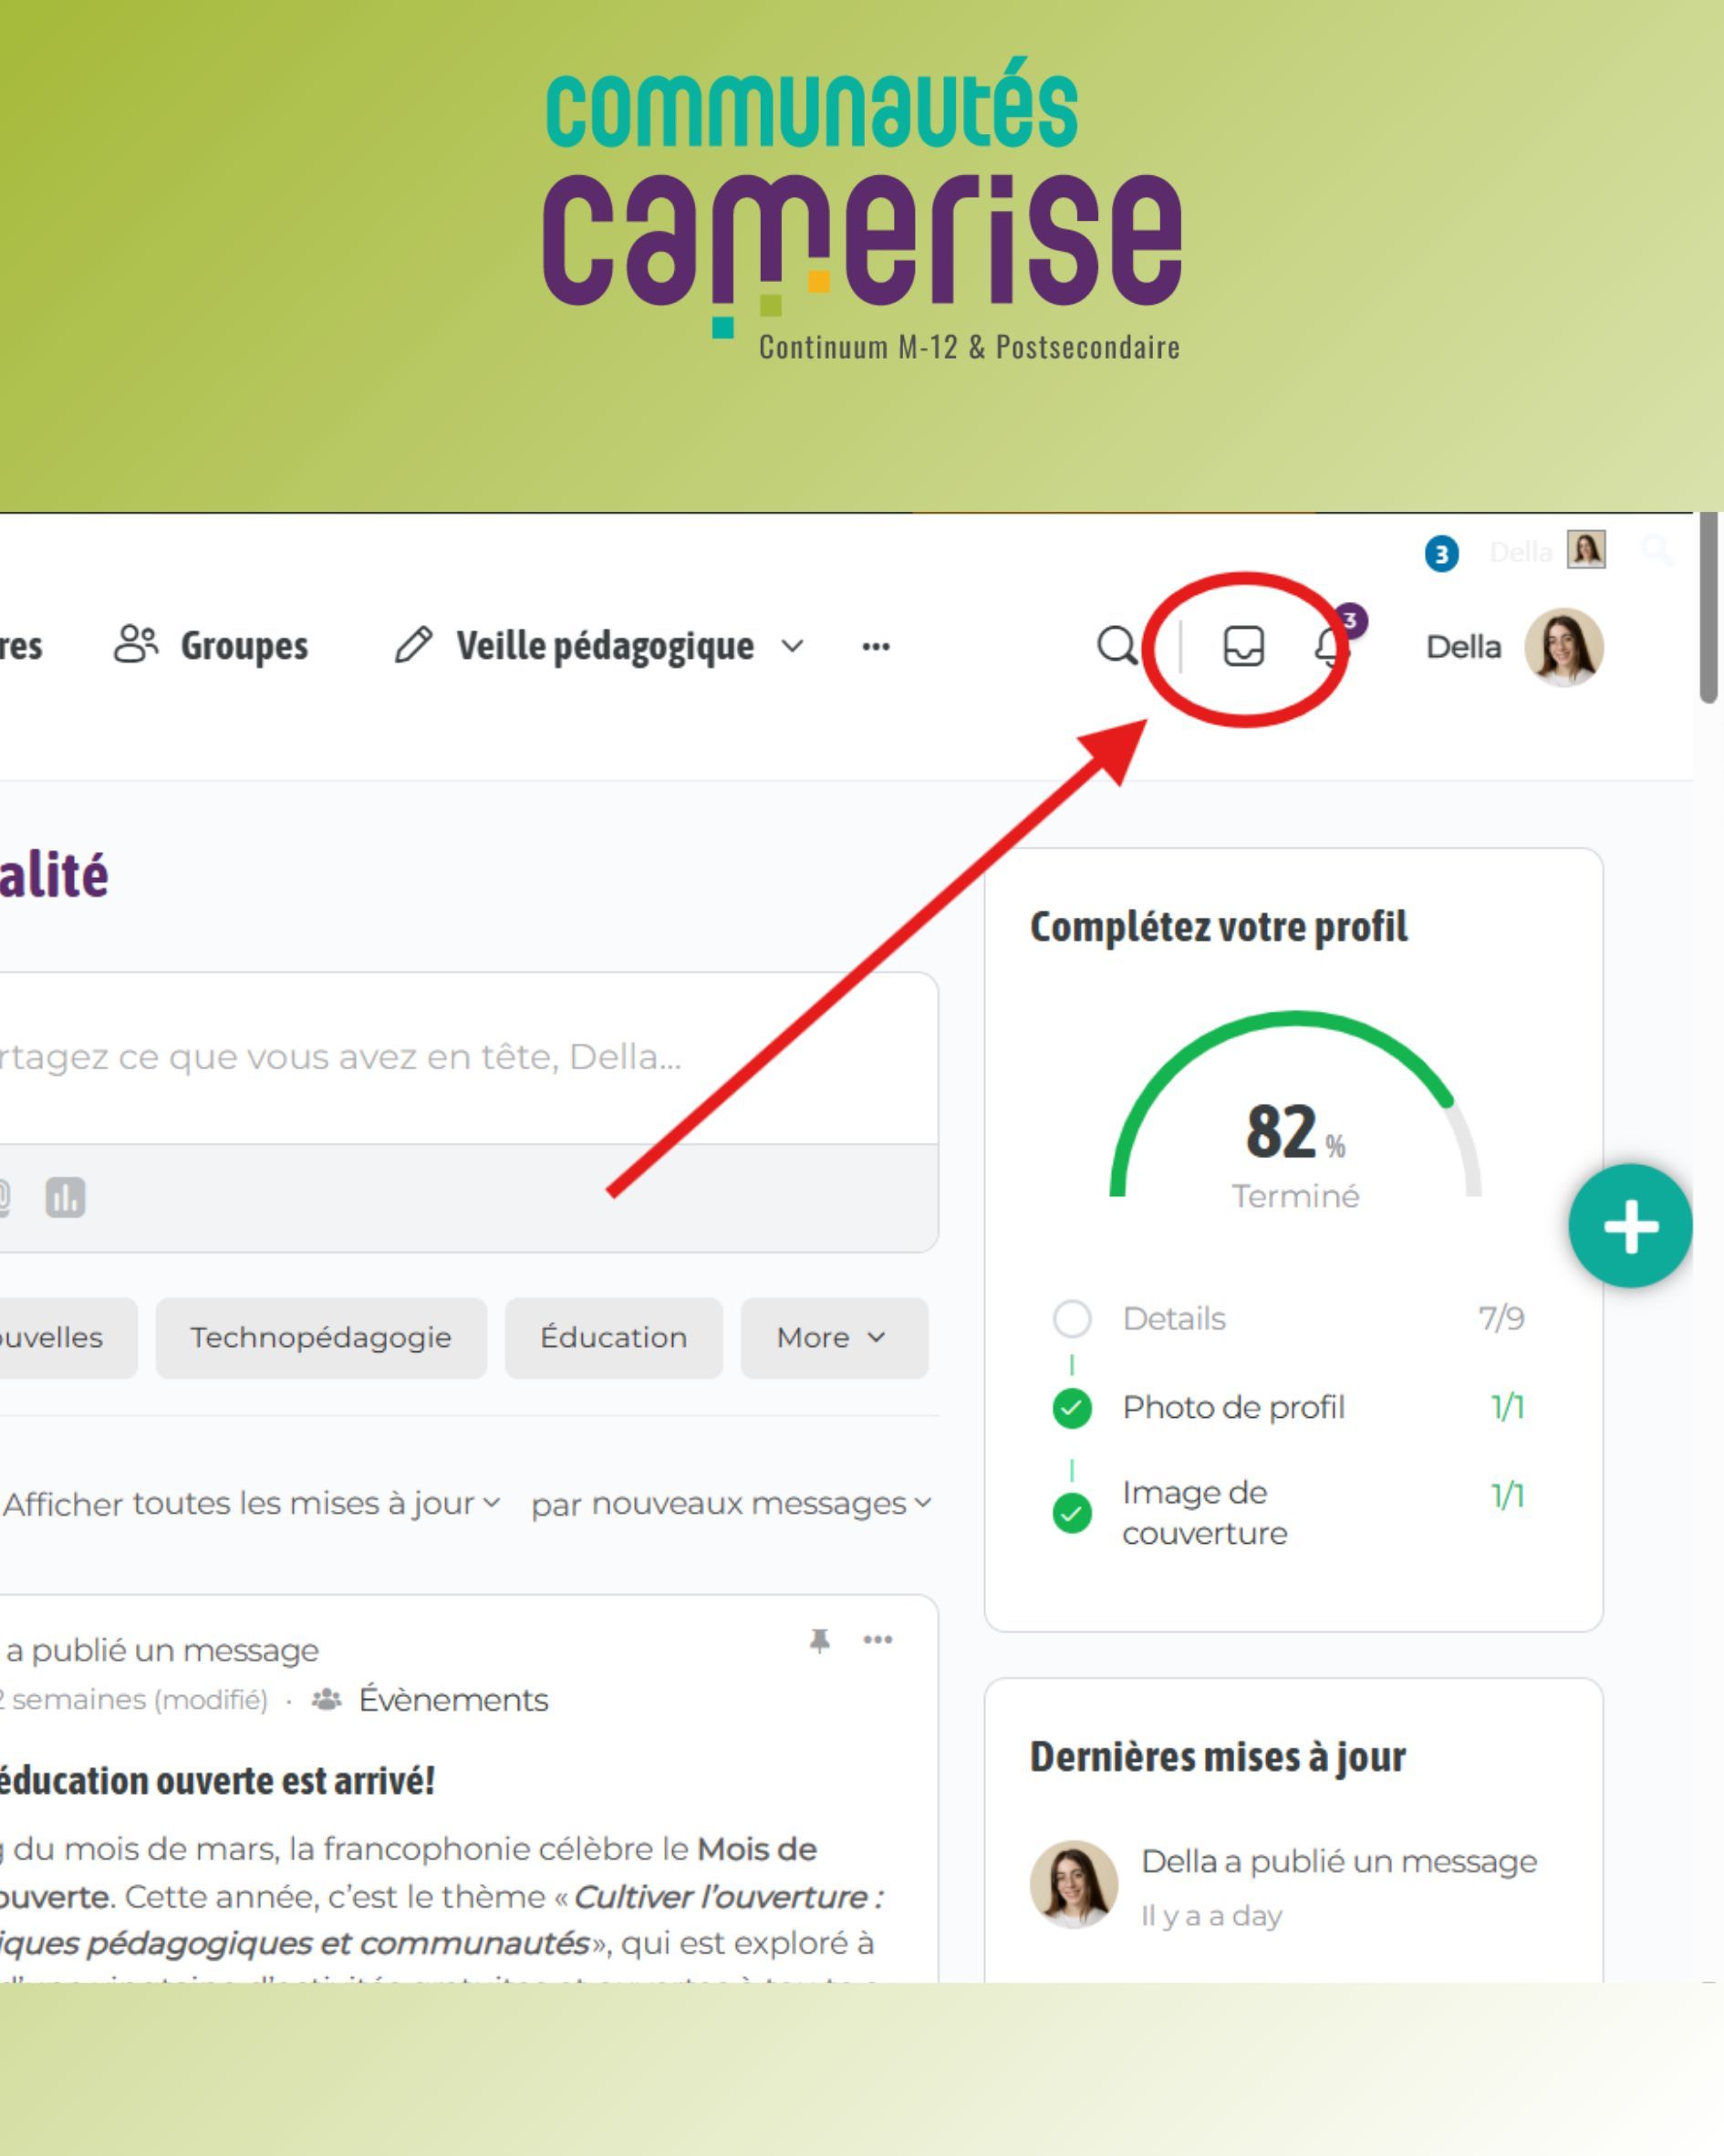Click the Communautés Camerise logo banner
This screenshot has height=2156, width=1724.
coord(862,210)
